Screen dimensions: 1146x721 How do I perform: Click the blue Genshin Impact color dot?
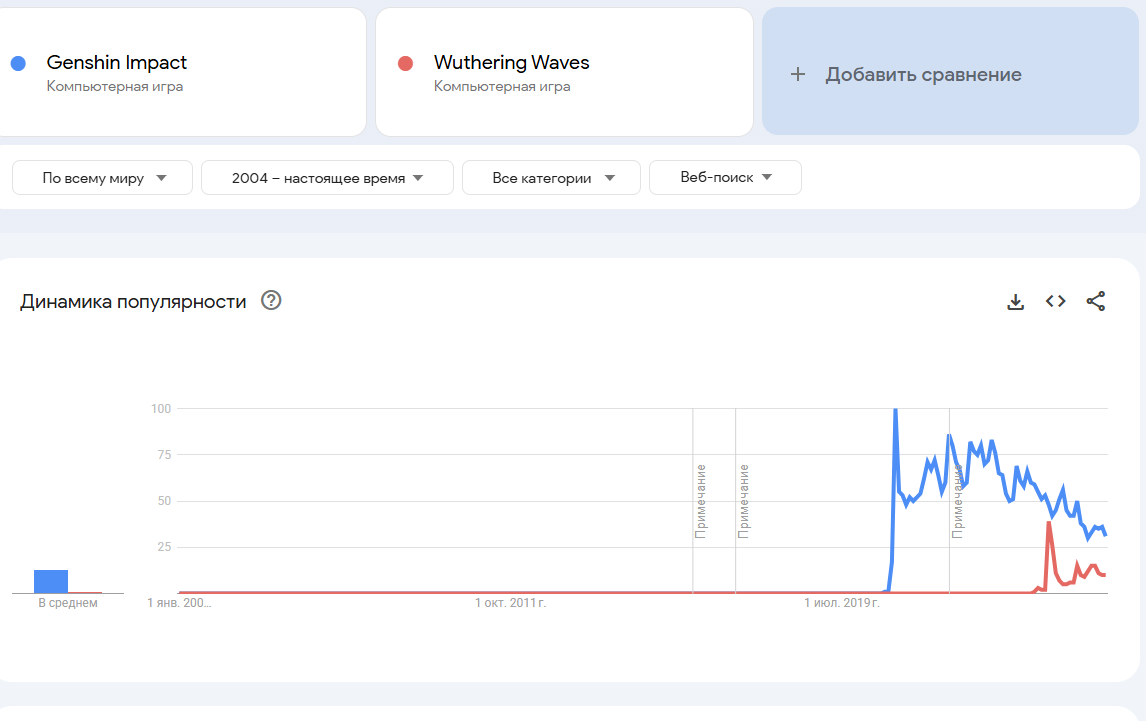point(18,63)
